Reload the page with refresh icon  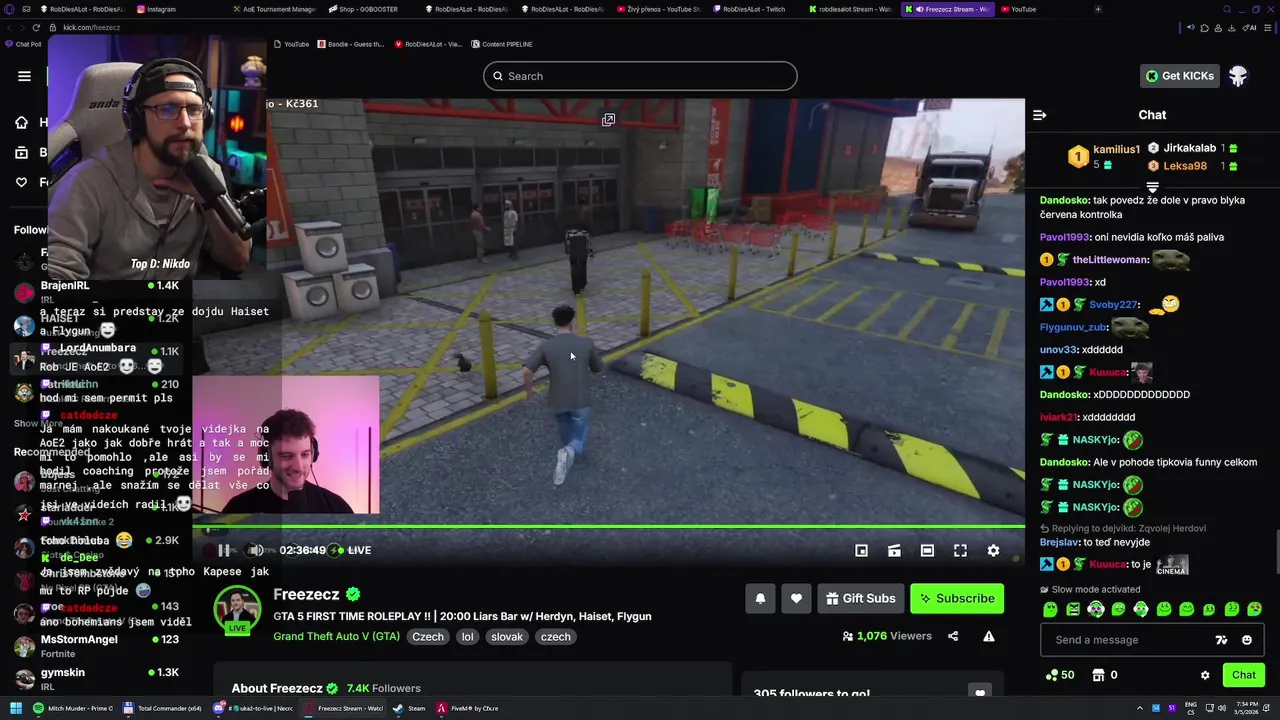[37, 27]
